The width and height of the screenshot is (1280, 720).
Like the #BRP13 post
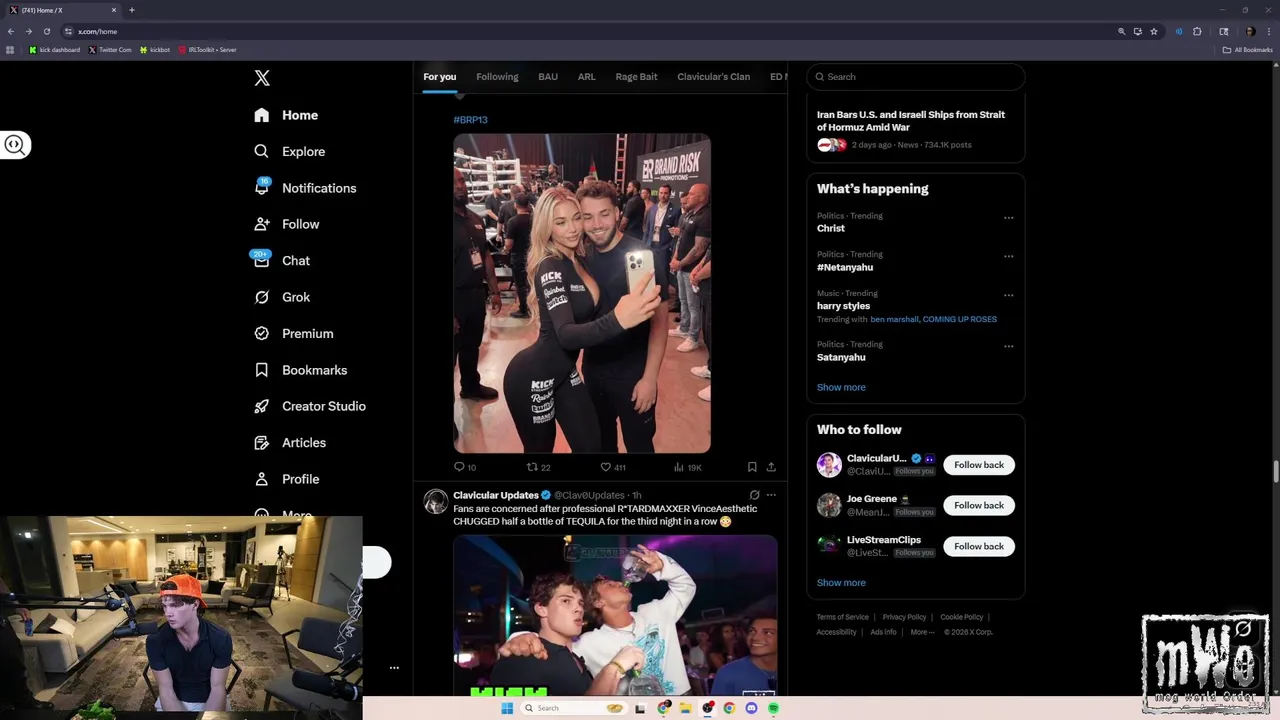tap(613, 467)
